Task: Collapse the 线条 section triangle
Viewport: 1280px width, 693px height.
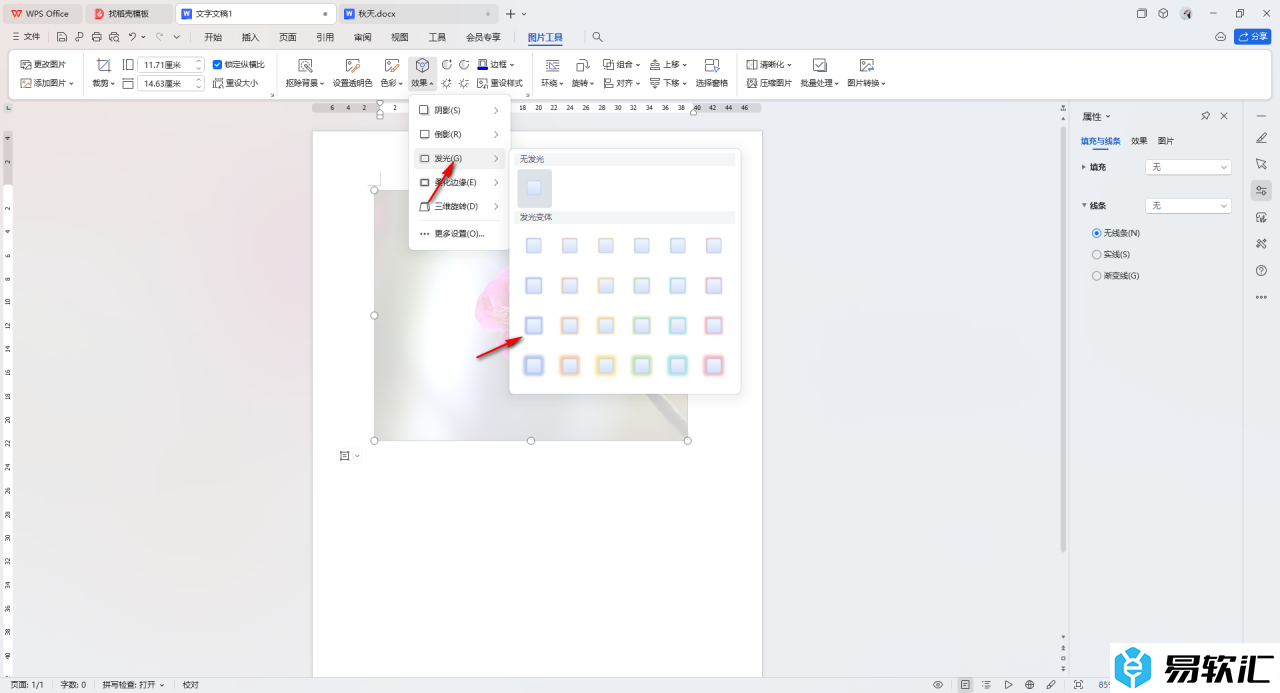Action: click(x=1084, y=205)
